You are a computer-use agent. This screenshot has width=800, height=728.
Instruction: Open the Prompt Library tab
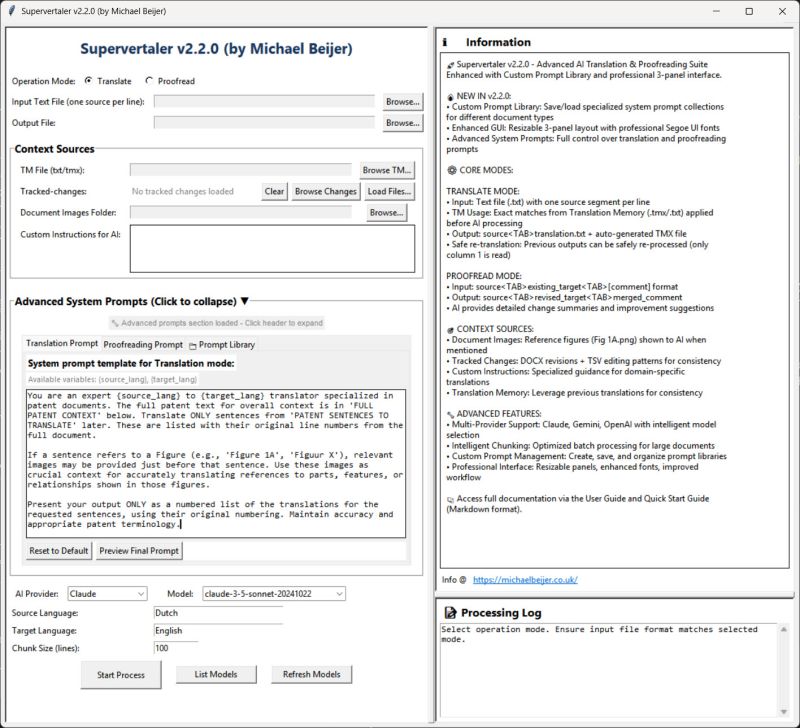(222, 345)
